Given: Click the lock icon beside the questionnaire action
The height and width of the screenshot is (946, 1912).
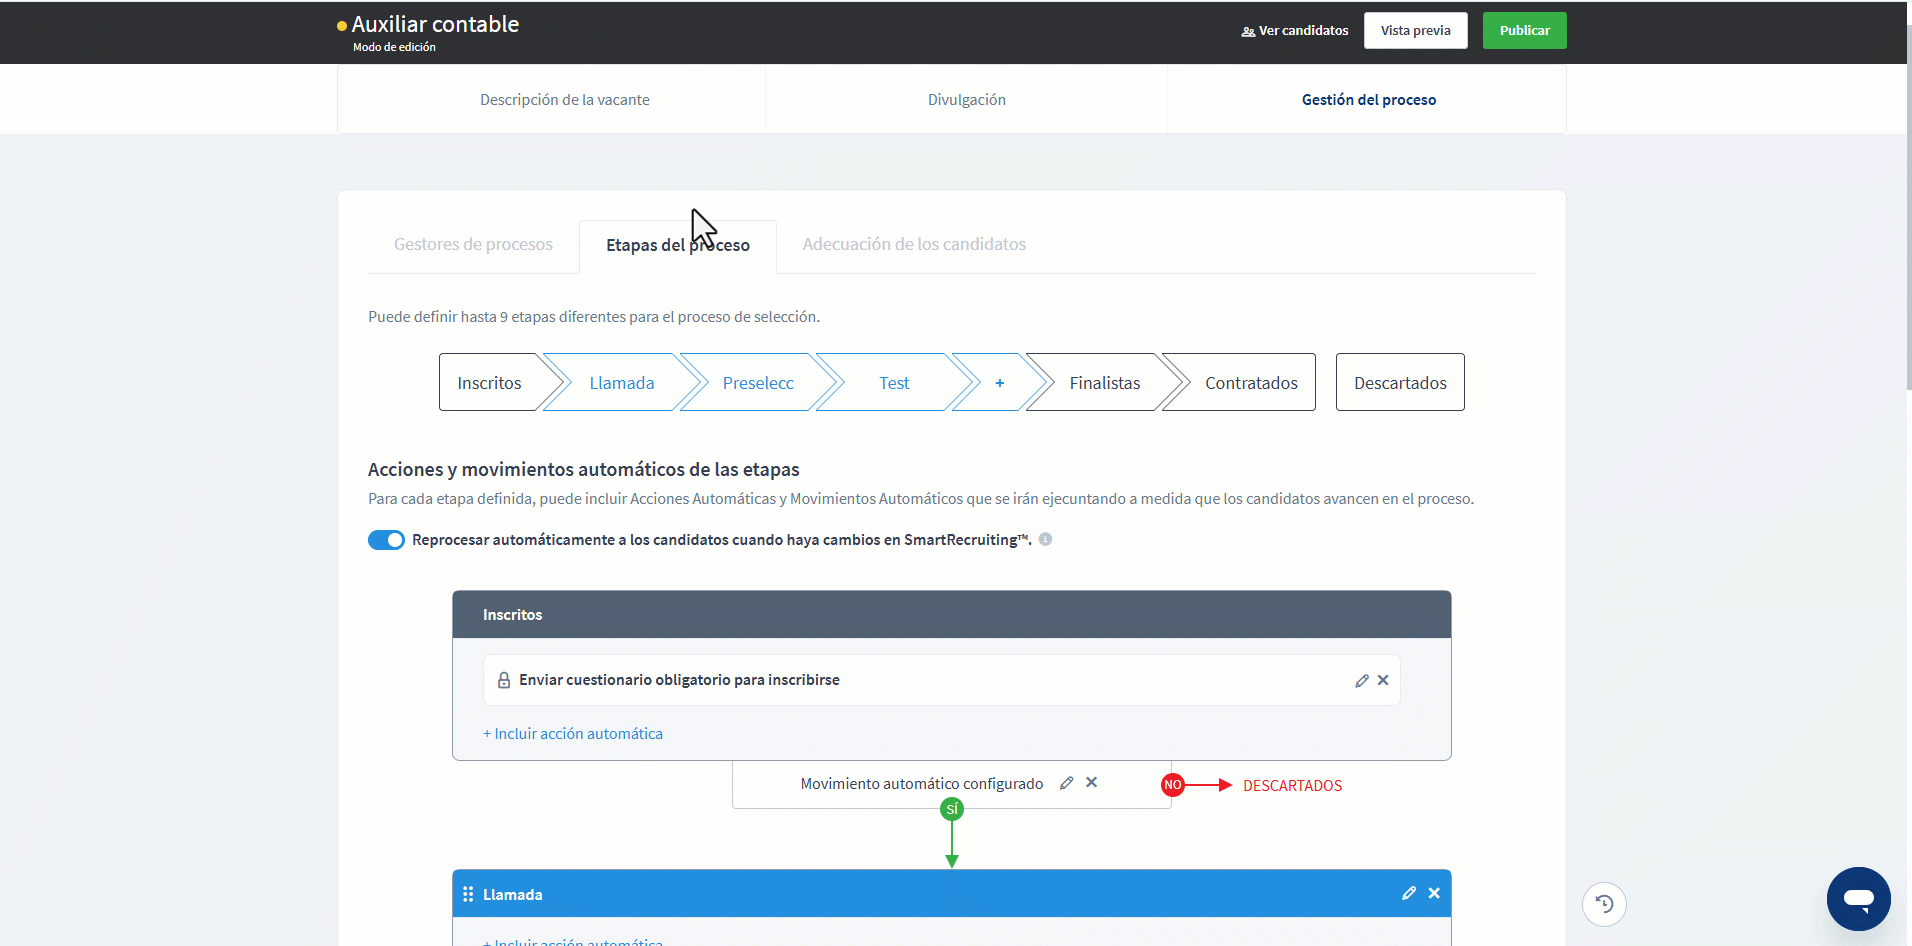Looking at the screenshot, I should (504, 680).
